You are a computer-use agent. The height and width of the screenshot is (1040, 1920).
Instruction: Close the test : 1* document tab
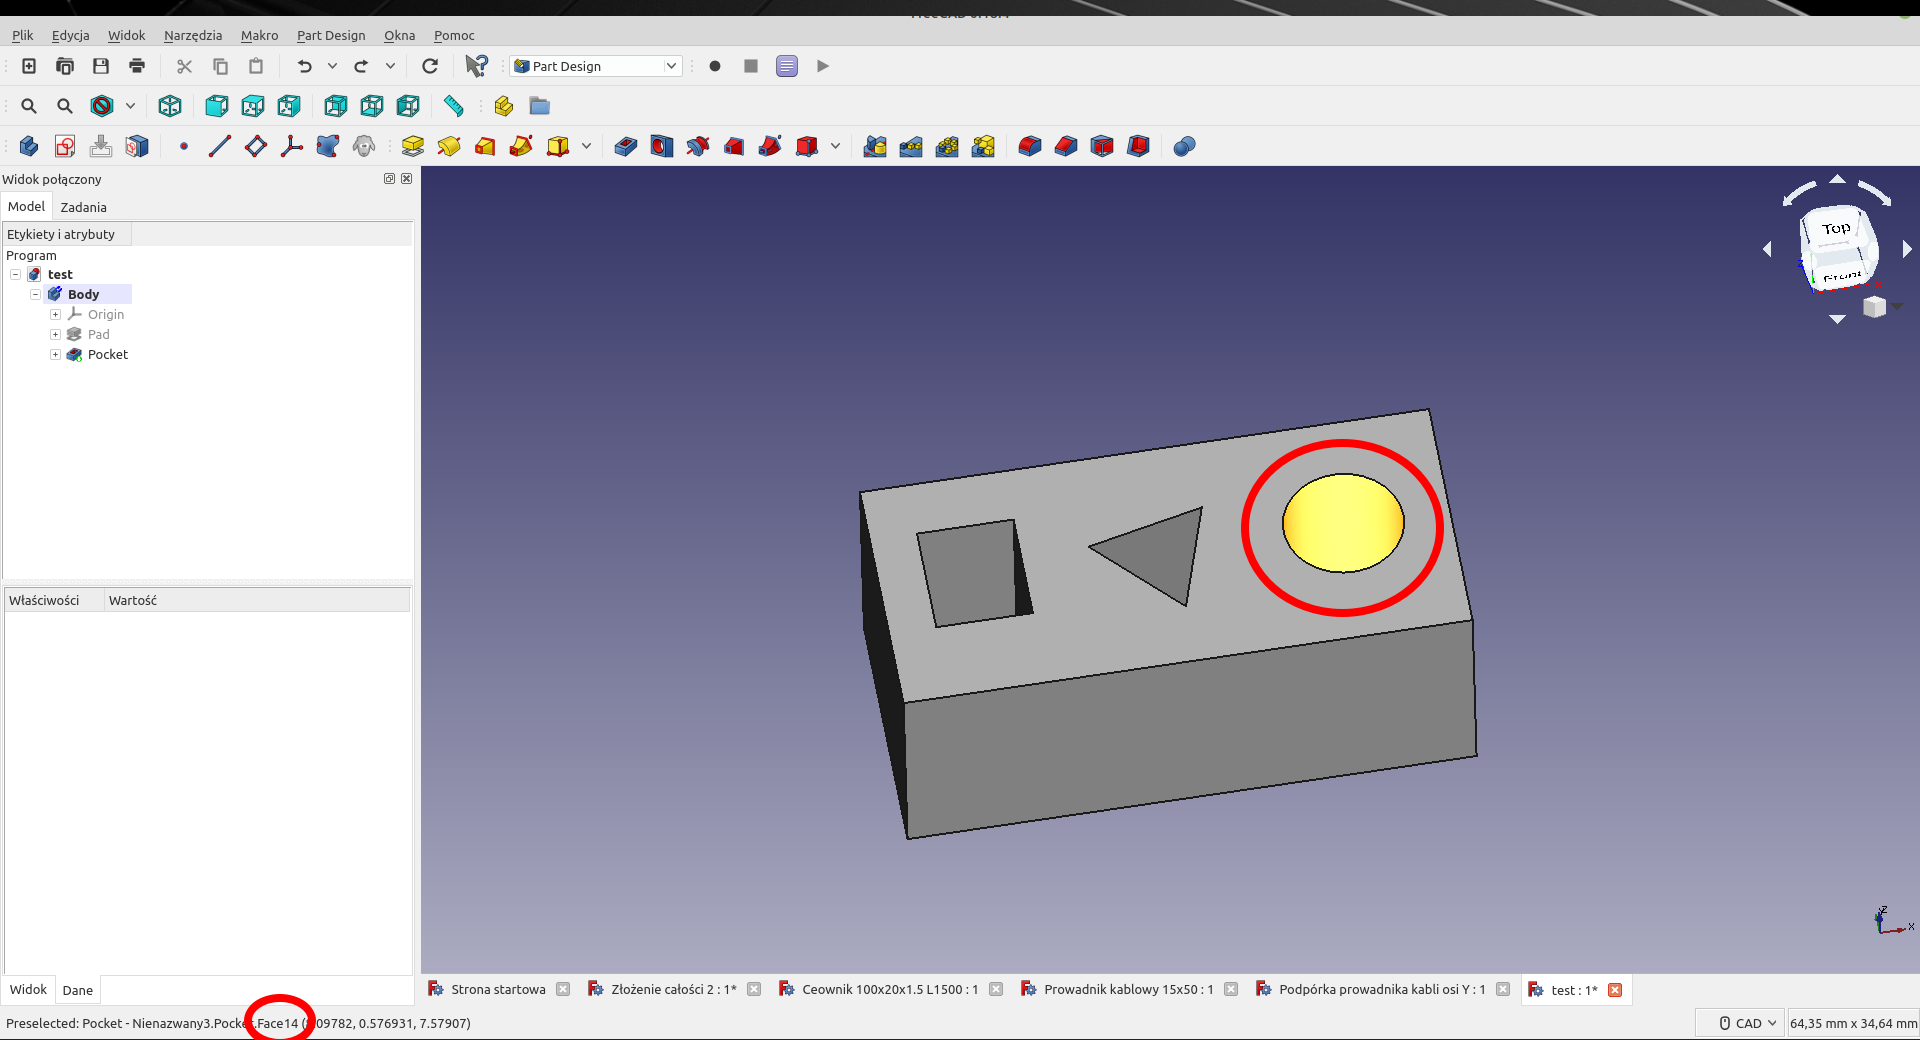pos(1615,990)
